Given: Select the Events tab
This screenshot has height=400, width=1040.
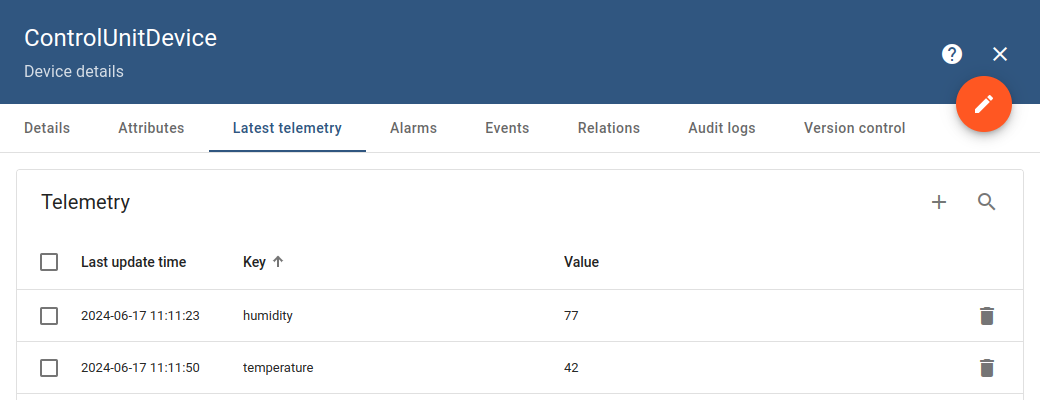Looking at the screenshot, I should [507, 128].
